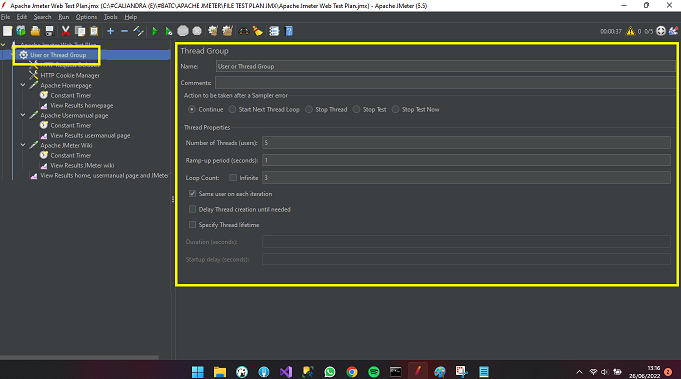681x379 pixels.
Task: Open the Function Helper dialog icon
Action: coord(274,31)
